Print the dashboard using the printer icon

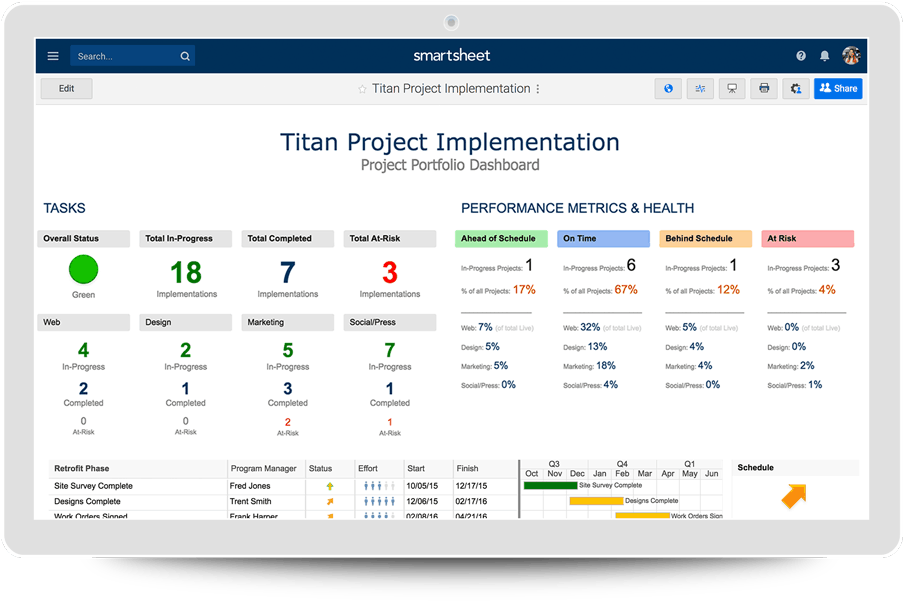(764, 89)
